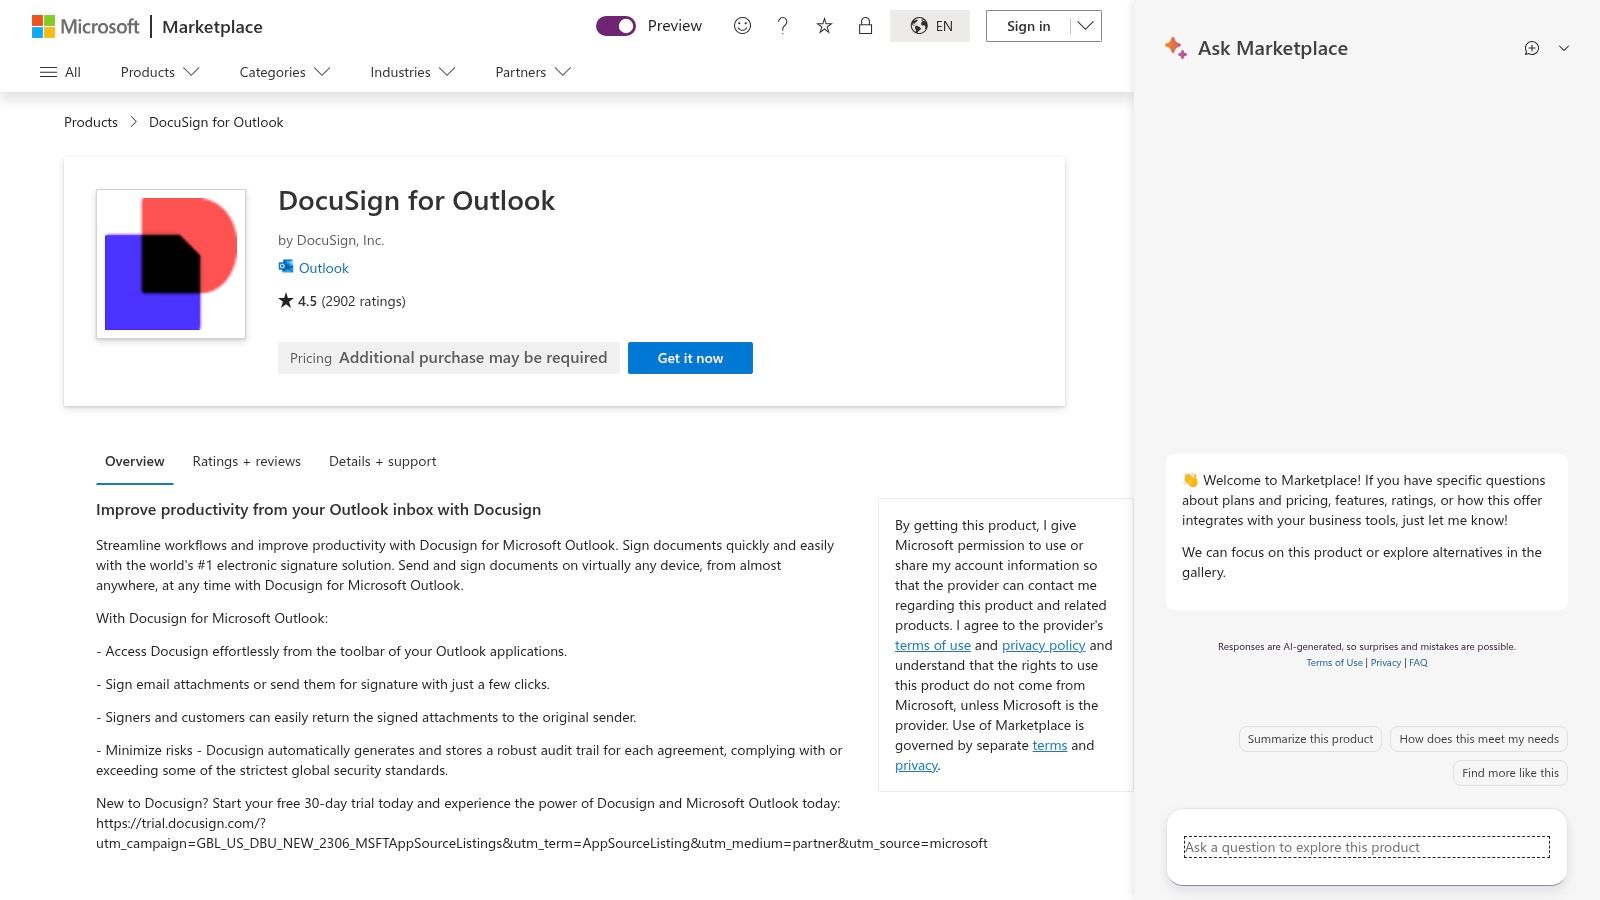Image resolution: width=1600 pixels, height=900 pixels.
Task: Open the provider's terms of use link
Action: coord(933,645)
